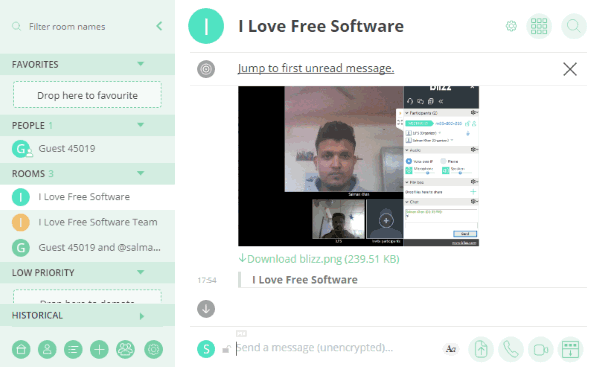
Task: Click the unencrypted lock icon
Action: [x=227, y=349]
